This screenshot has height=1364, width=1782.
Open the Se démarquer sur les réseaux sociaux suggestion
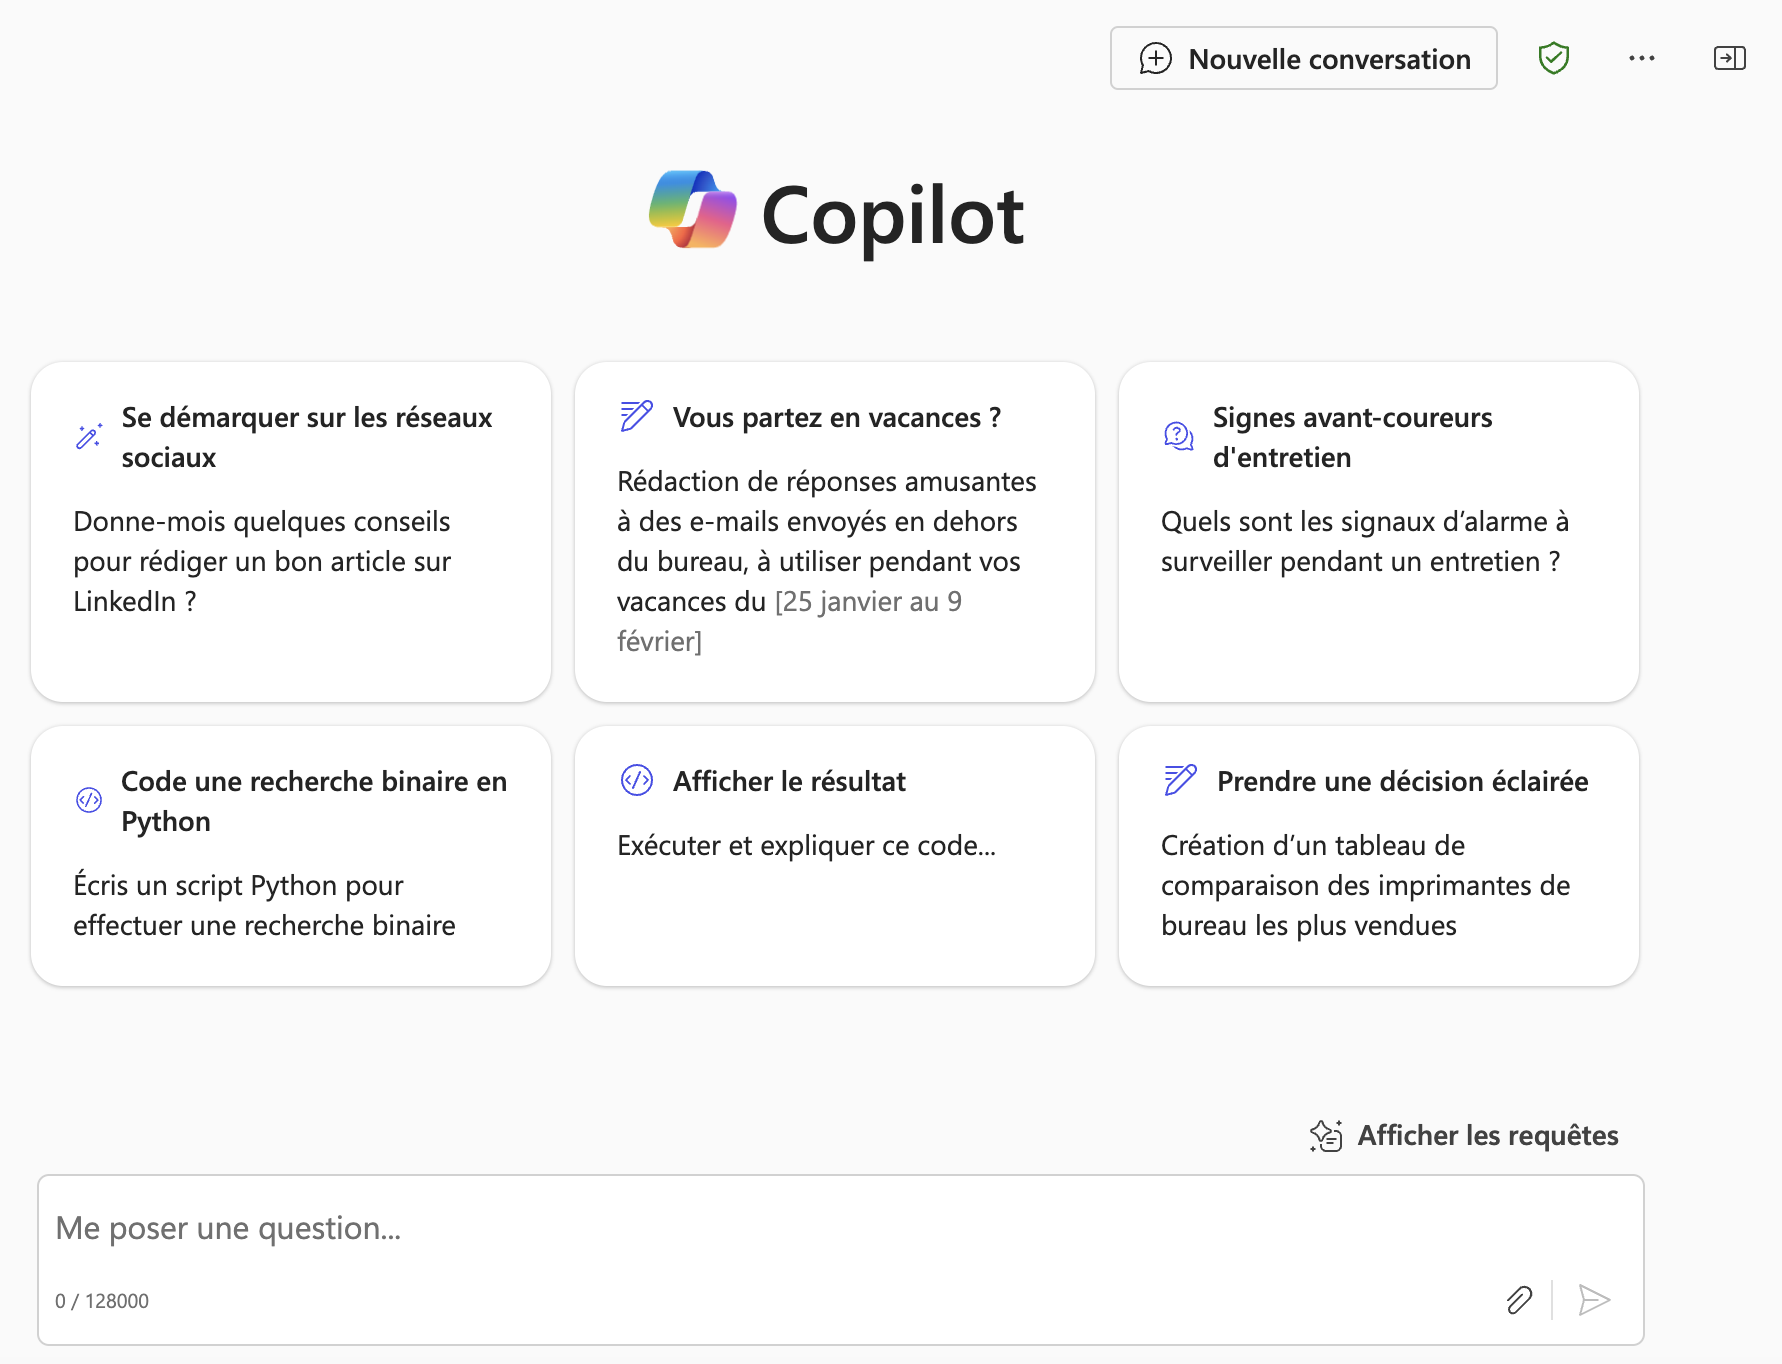click(x=290, y=530)
